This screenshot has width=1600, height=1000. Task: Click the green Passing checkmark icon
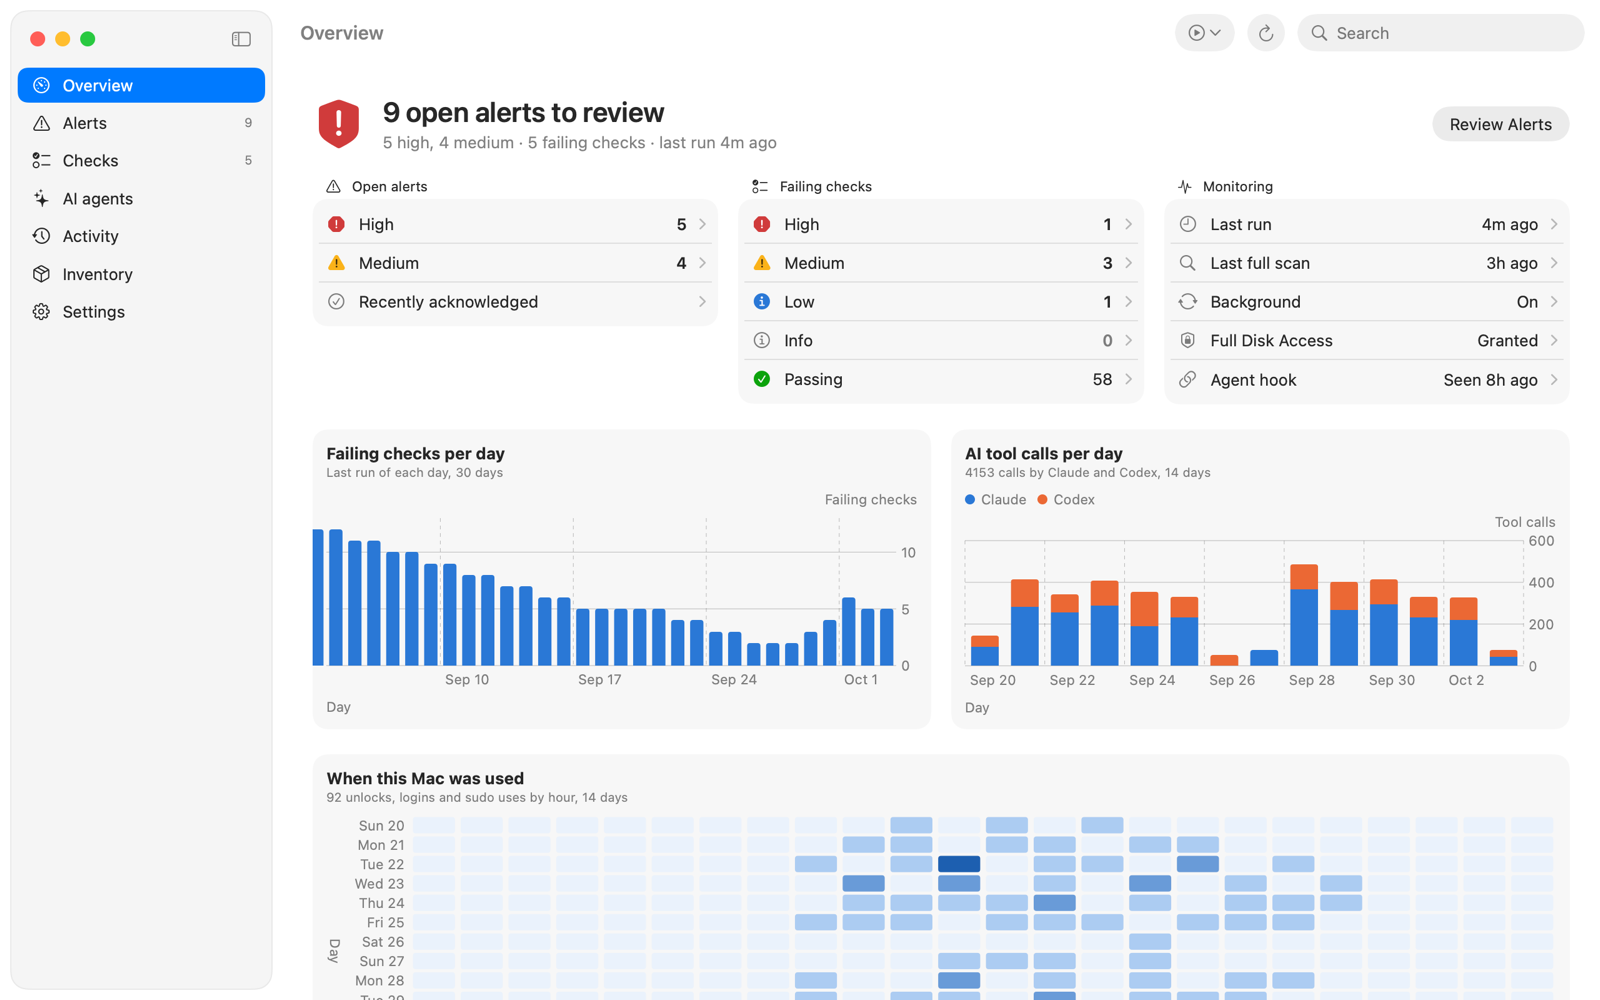[x=762, y=379]
